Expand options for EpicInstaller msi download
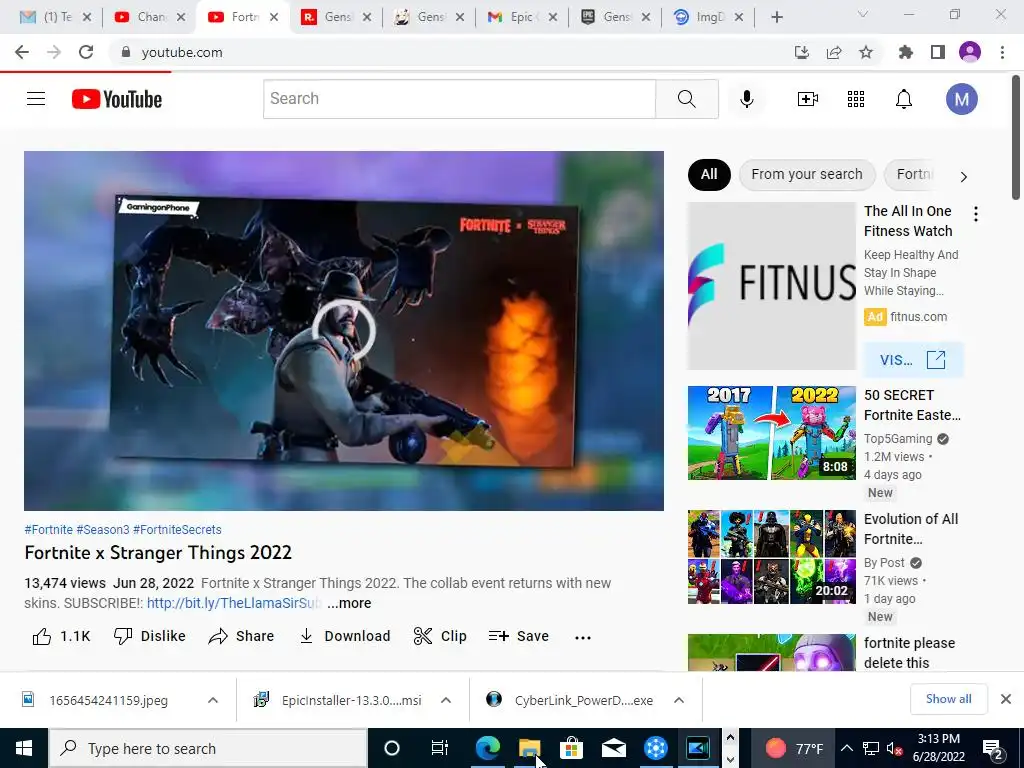Image resolution: width=1024 pixels, height=768 pixels. (446, 700)
